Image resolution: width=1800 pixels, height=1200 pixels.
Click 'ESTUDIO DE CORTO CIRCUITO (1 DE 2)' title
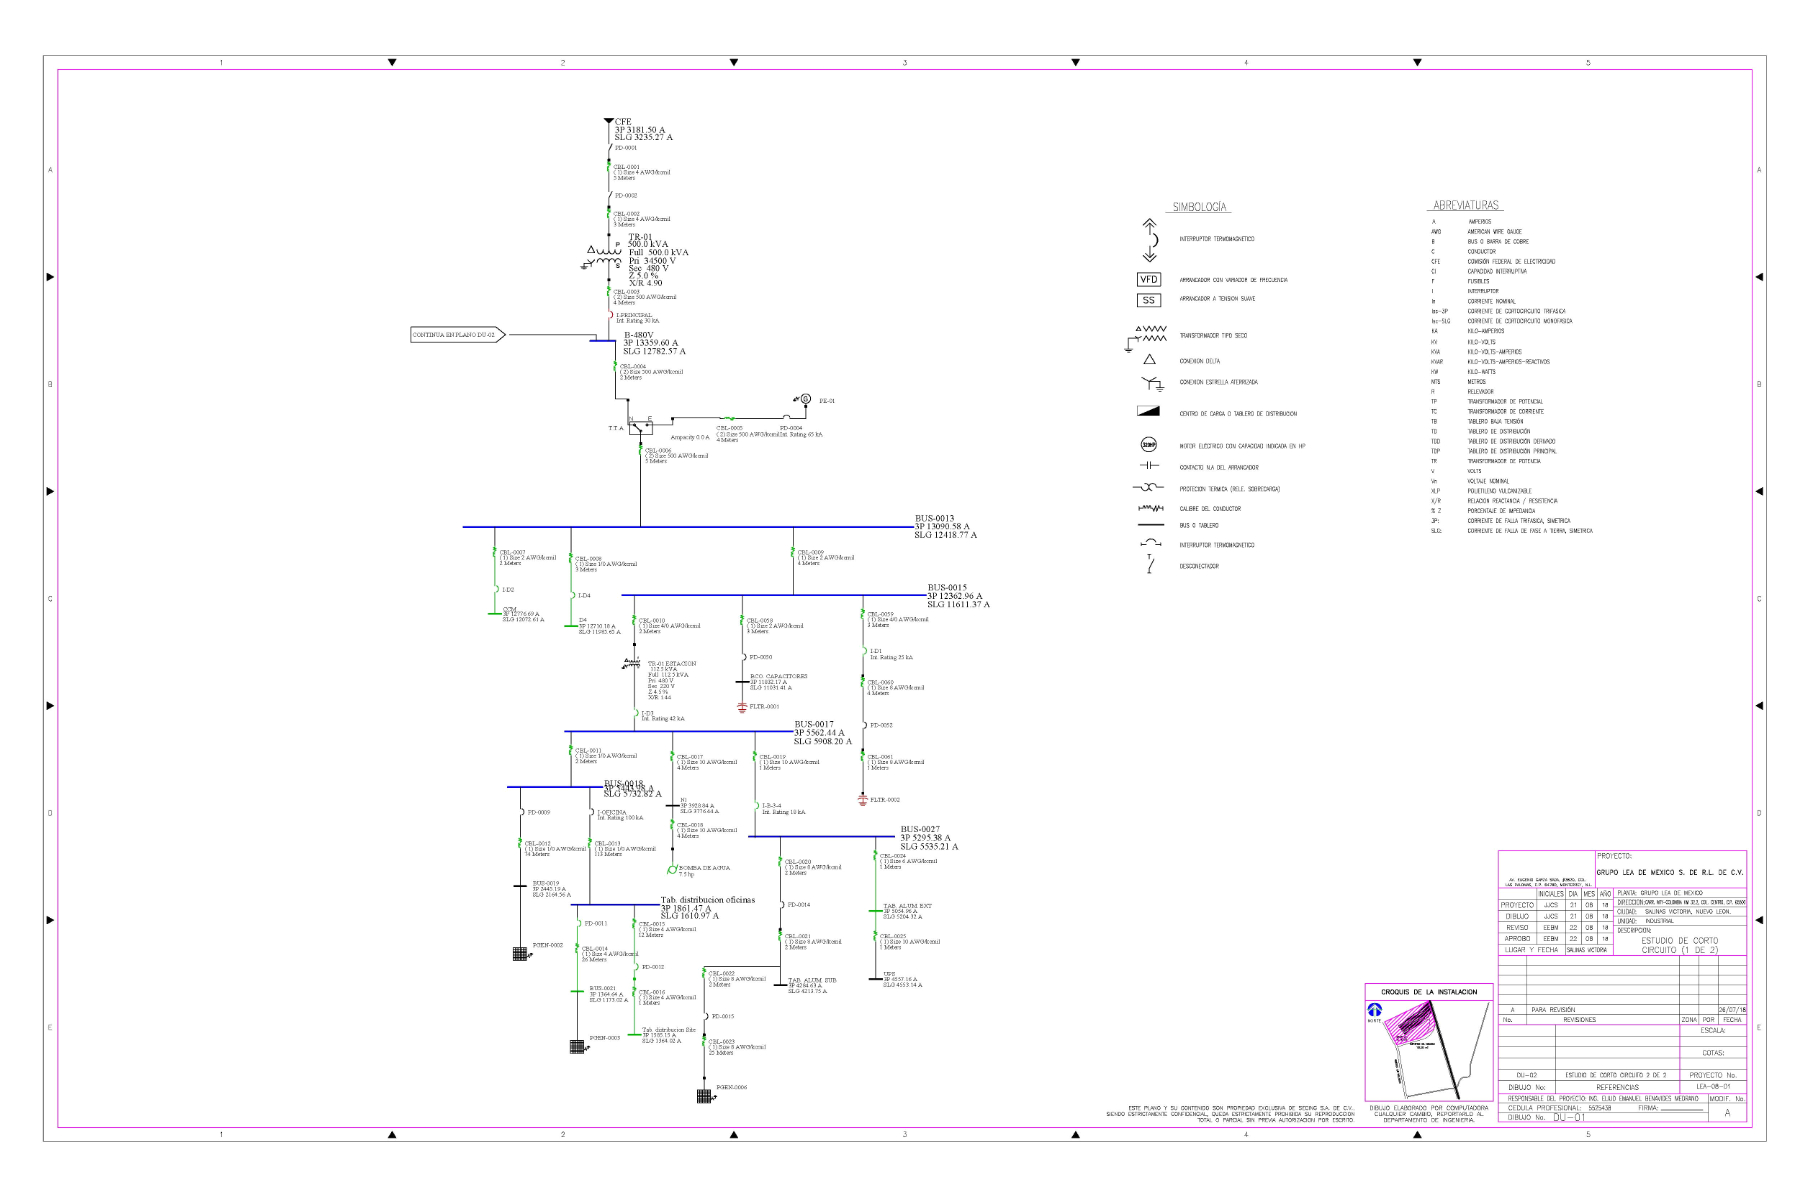point(1679,945)
